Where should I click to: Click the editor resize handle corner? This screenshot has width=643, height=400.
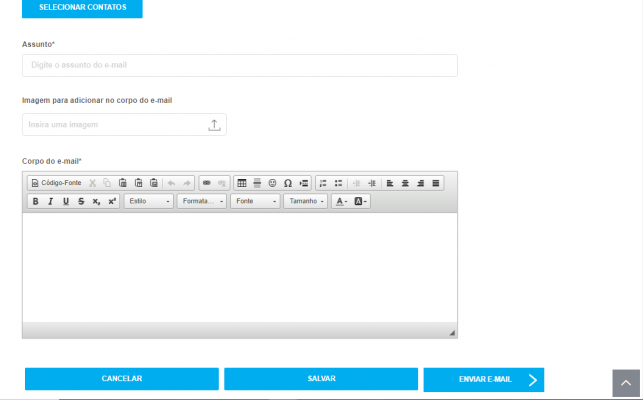[x=452, y=333]
